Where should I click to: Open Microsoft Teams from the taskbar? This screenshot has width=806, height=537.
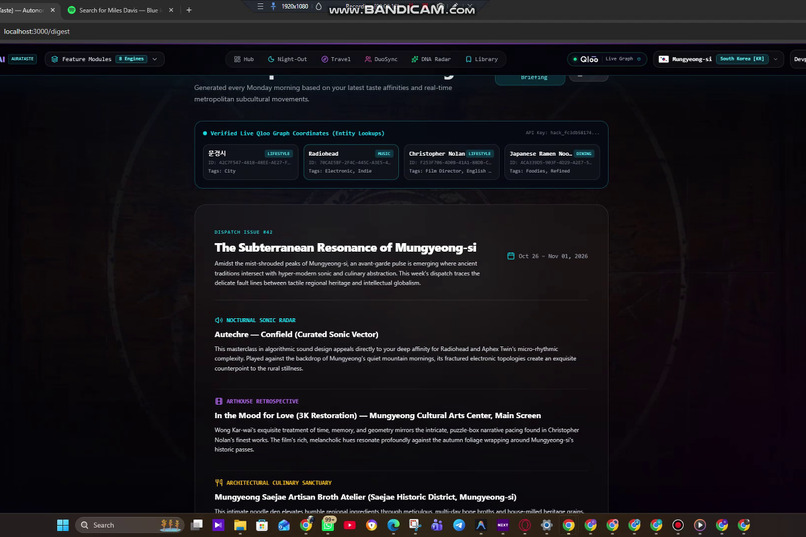437,525
